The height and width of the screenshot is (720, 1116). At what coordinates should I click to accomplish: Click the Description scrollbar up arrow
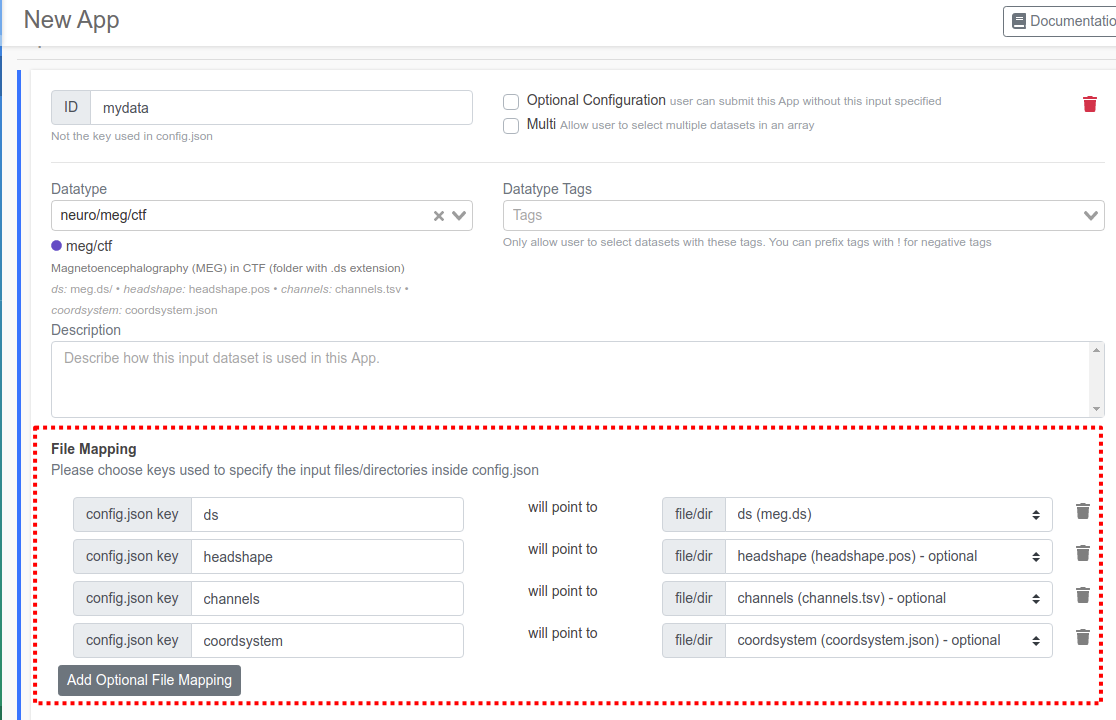tap(1097, 350)
